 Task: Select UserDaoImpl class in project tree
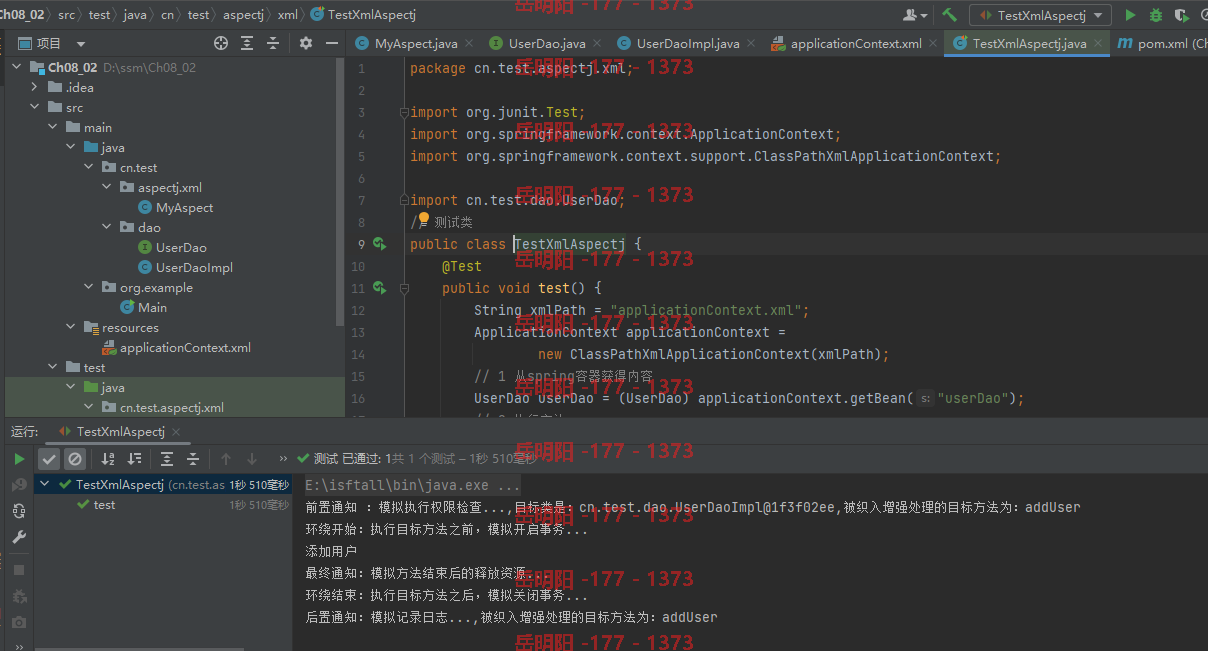[x=185, y=267]
